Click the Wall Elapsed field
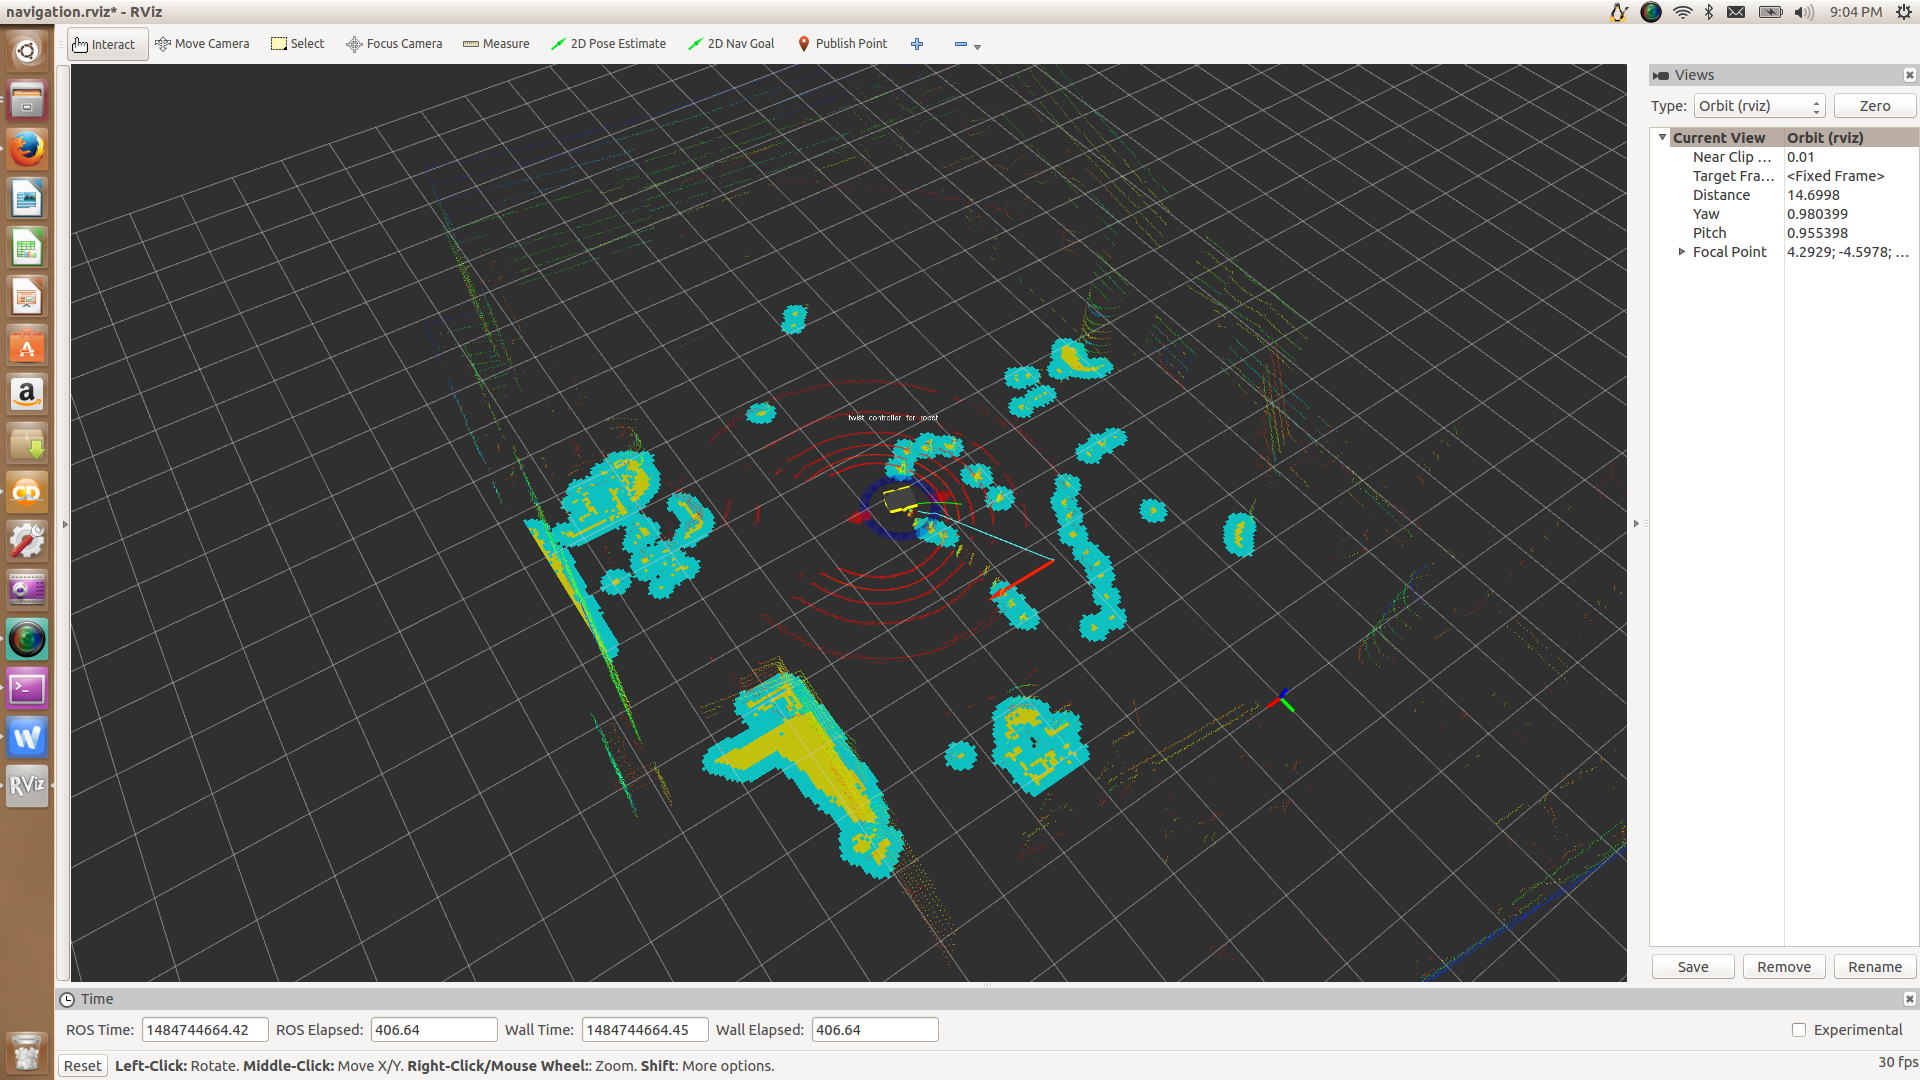1920x1080 pixels. (x=874, y=1030)
